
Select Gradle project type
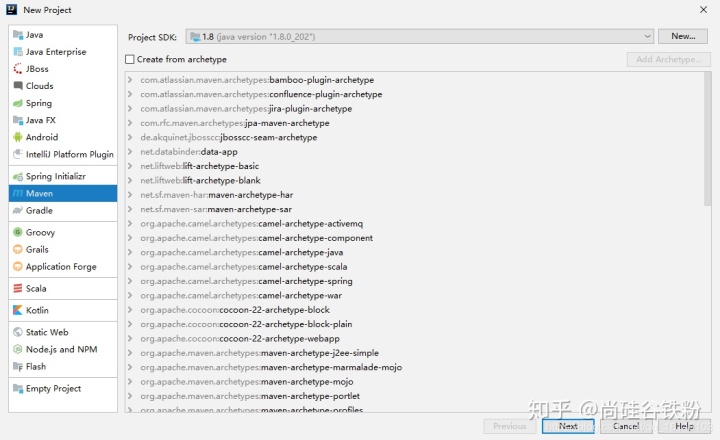coord(63,210)
